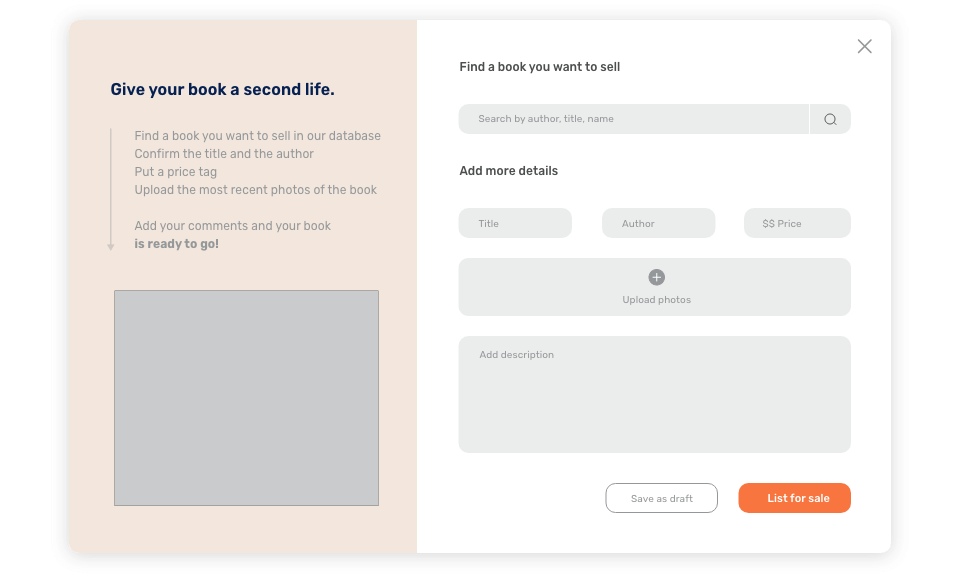Screen dimensions: 960x581
Task: Select the $$ Price field
Action: (x=797, y=223)
